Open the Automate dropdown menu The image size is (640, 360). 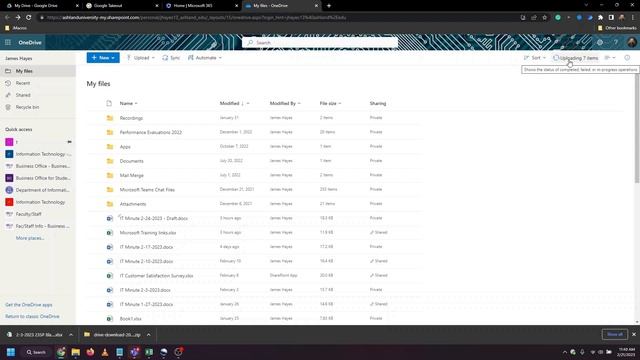(205, 58)
